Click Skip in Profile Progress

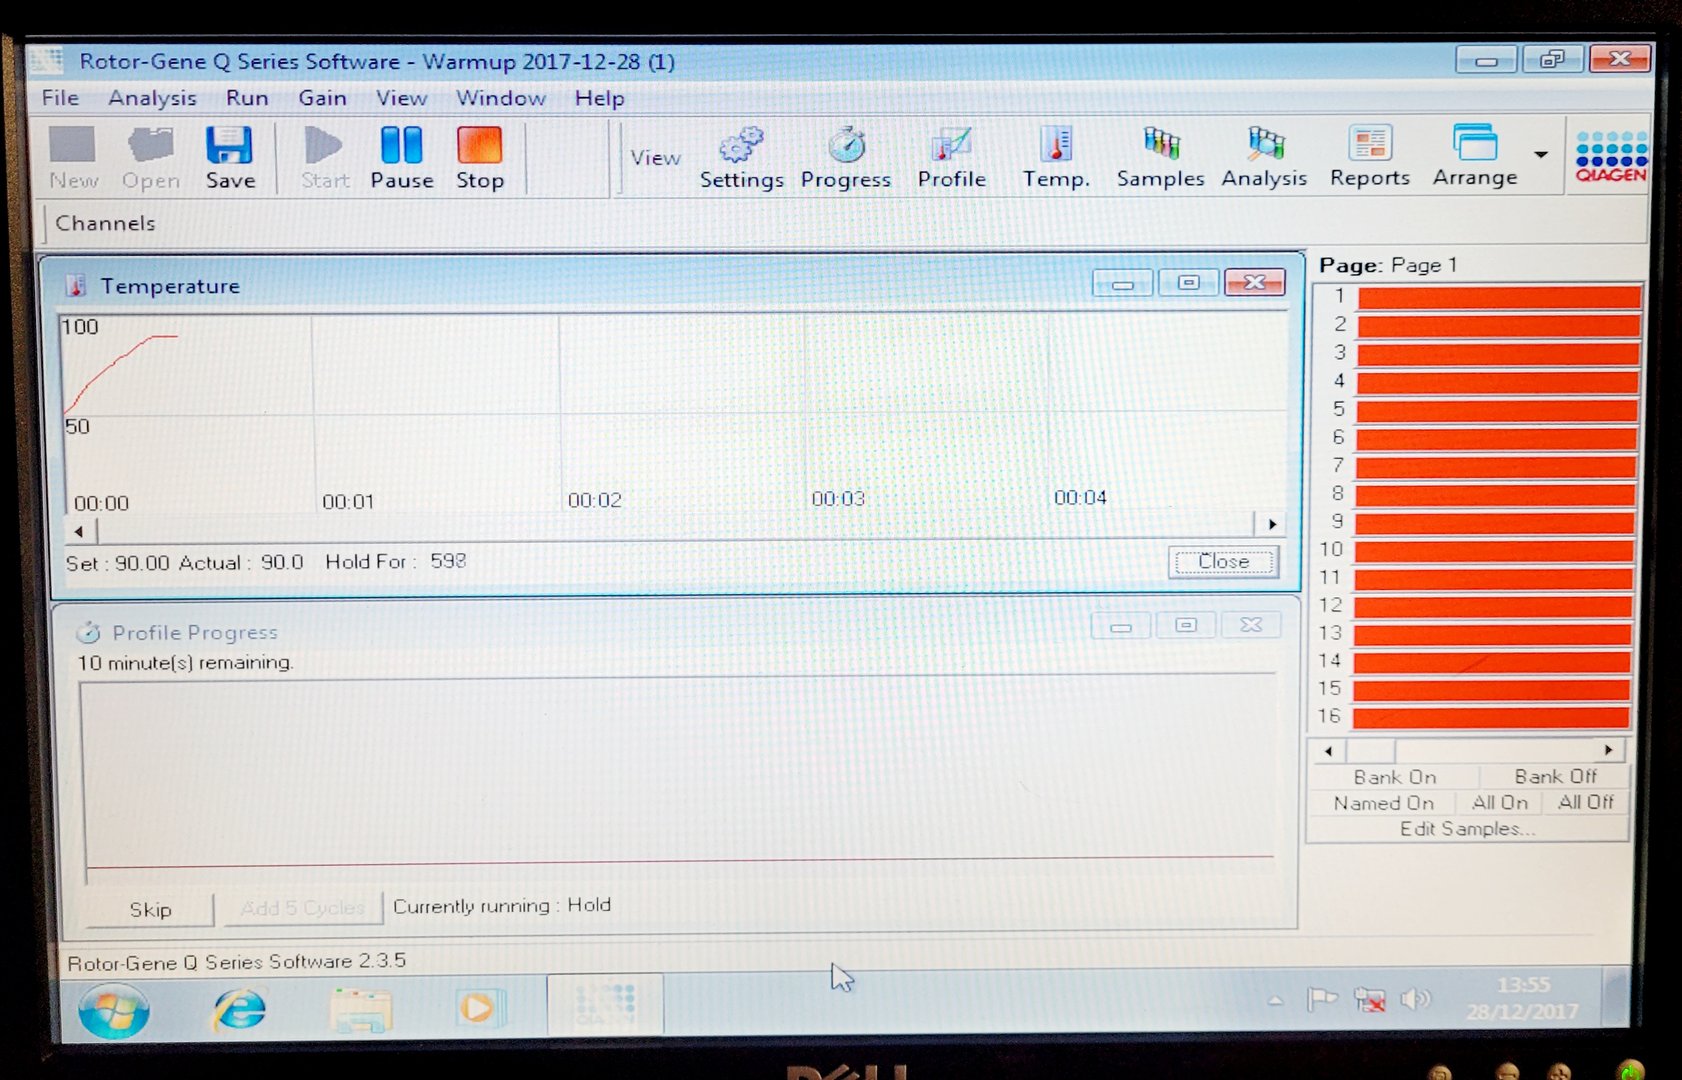150,909
